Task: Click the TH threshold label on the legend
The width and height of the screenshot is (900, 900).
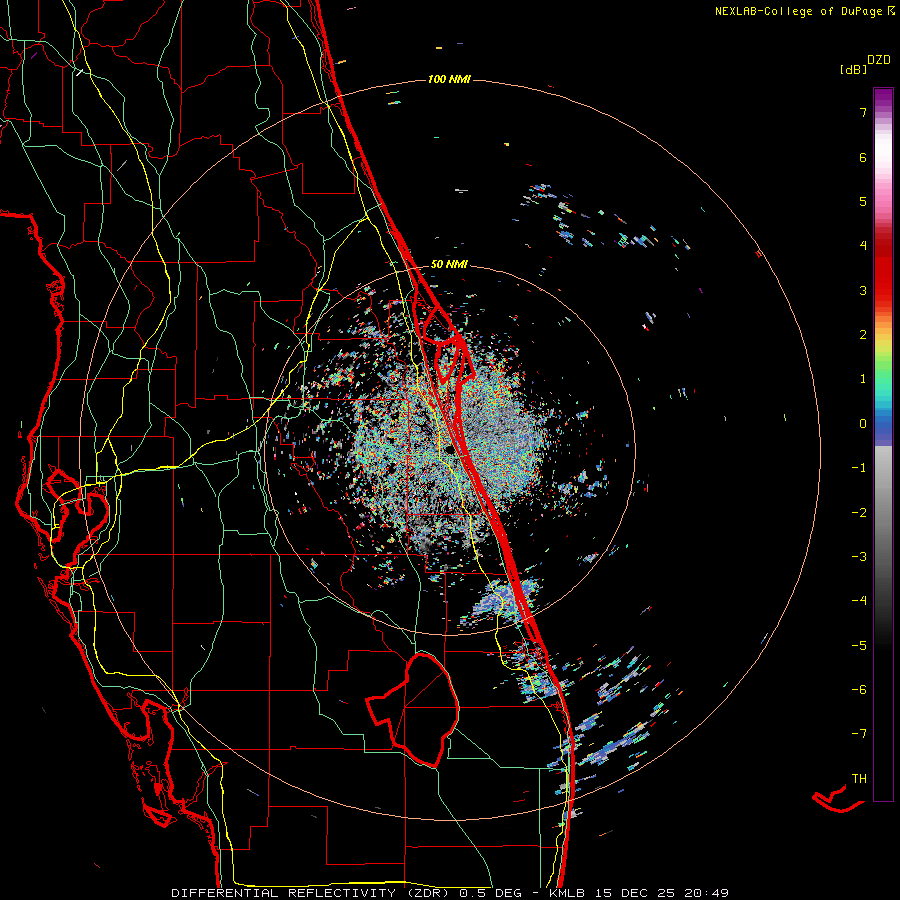Action: pos(859,779)
